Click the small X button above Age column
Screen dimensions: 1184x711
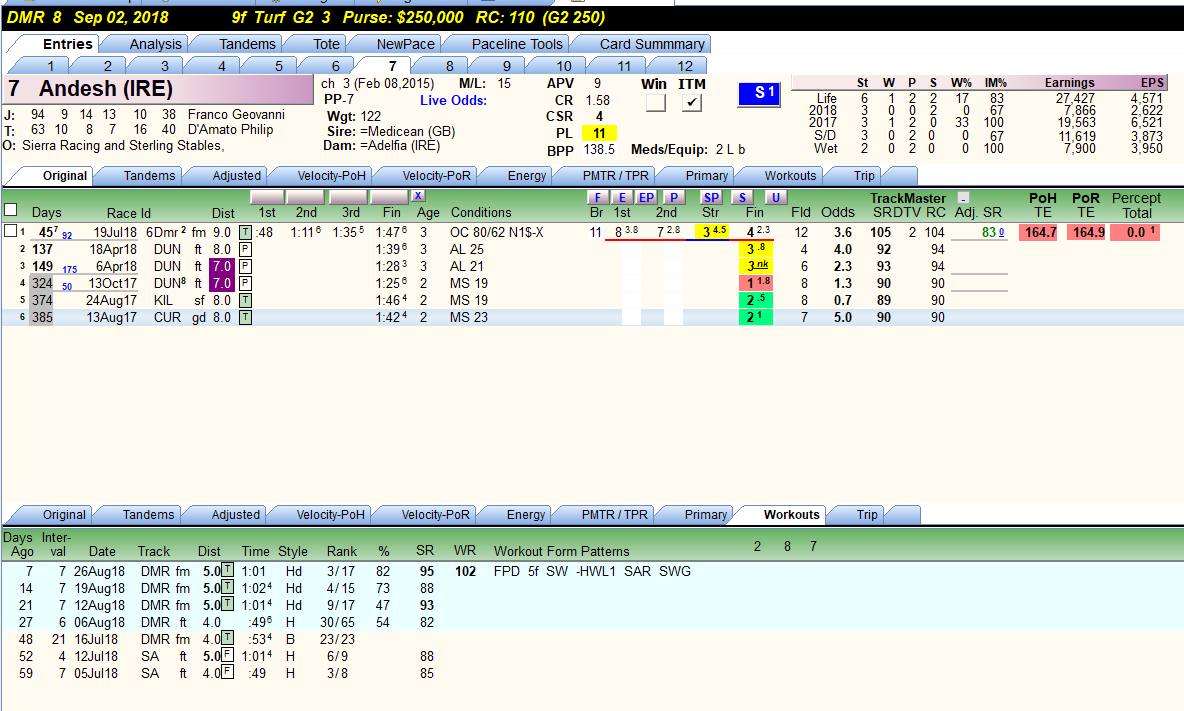[x=418, y=196]
